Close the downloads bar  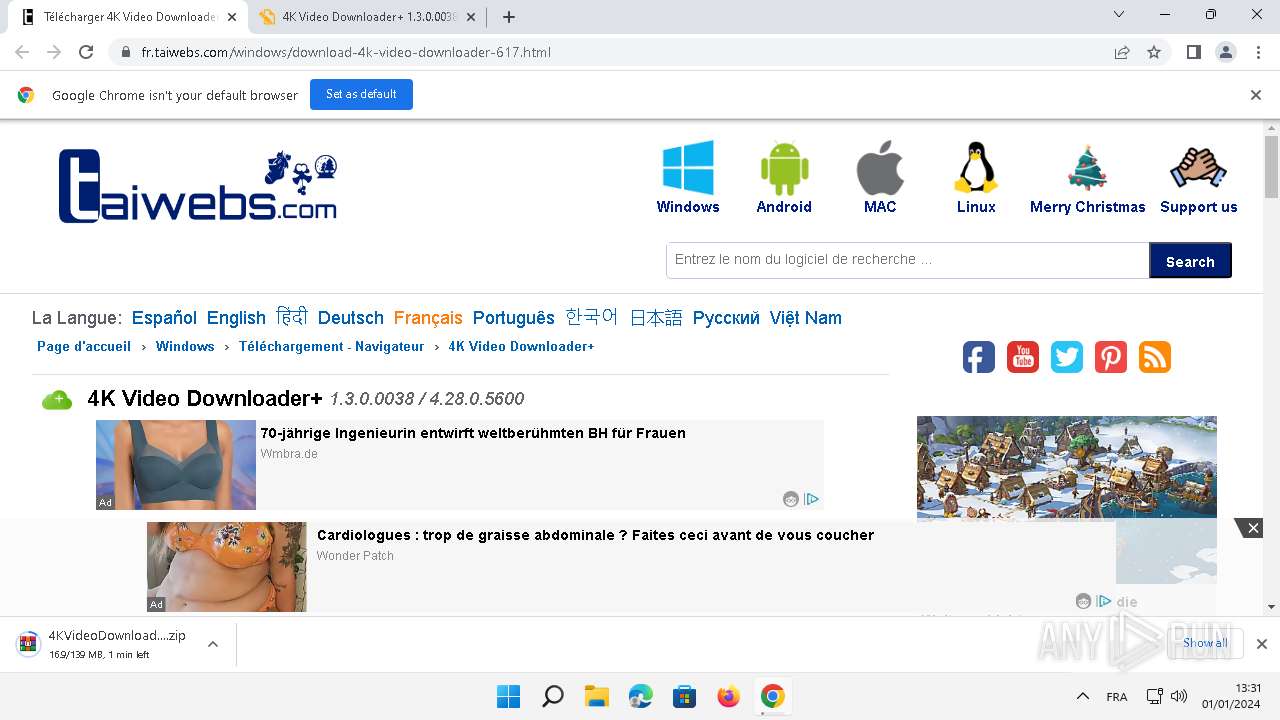pyautogui.click(x=1262, y=644)
